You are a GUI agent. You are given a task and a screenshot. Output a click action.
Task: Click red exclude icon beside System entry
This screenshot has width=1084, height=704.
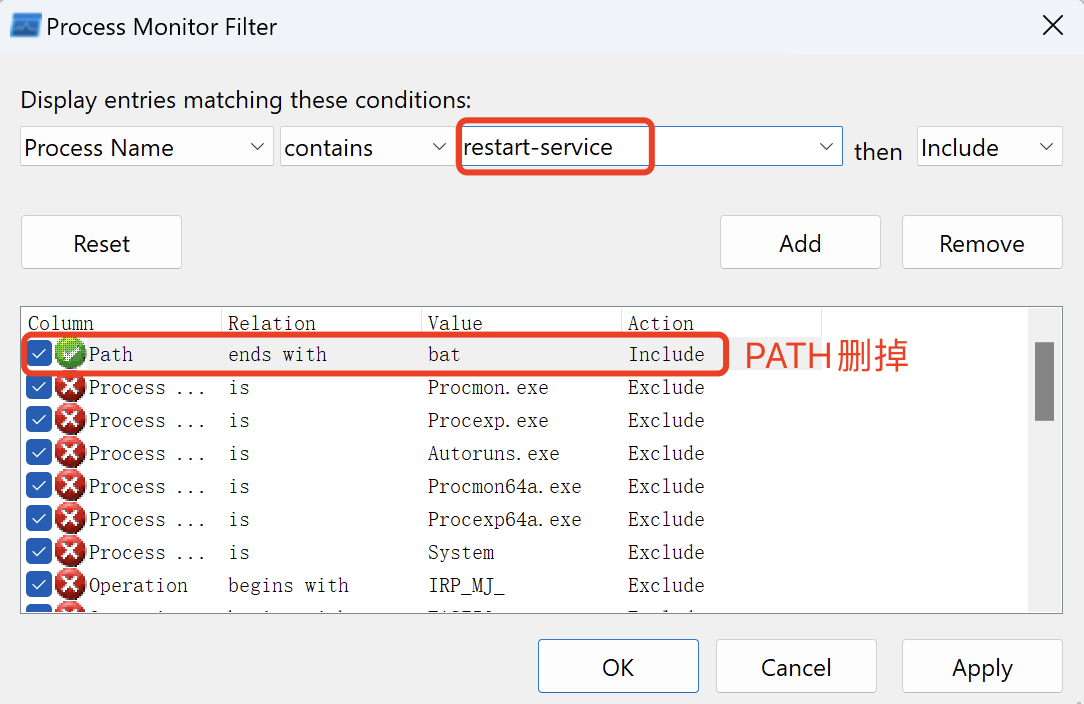point(70,552)
